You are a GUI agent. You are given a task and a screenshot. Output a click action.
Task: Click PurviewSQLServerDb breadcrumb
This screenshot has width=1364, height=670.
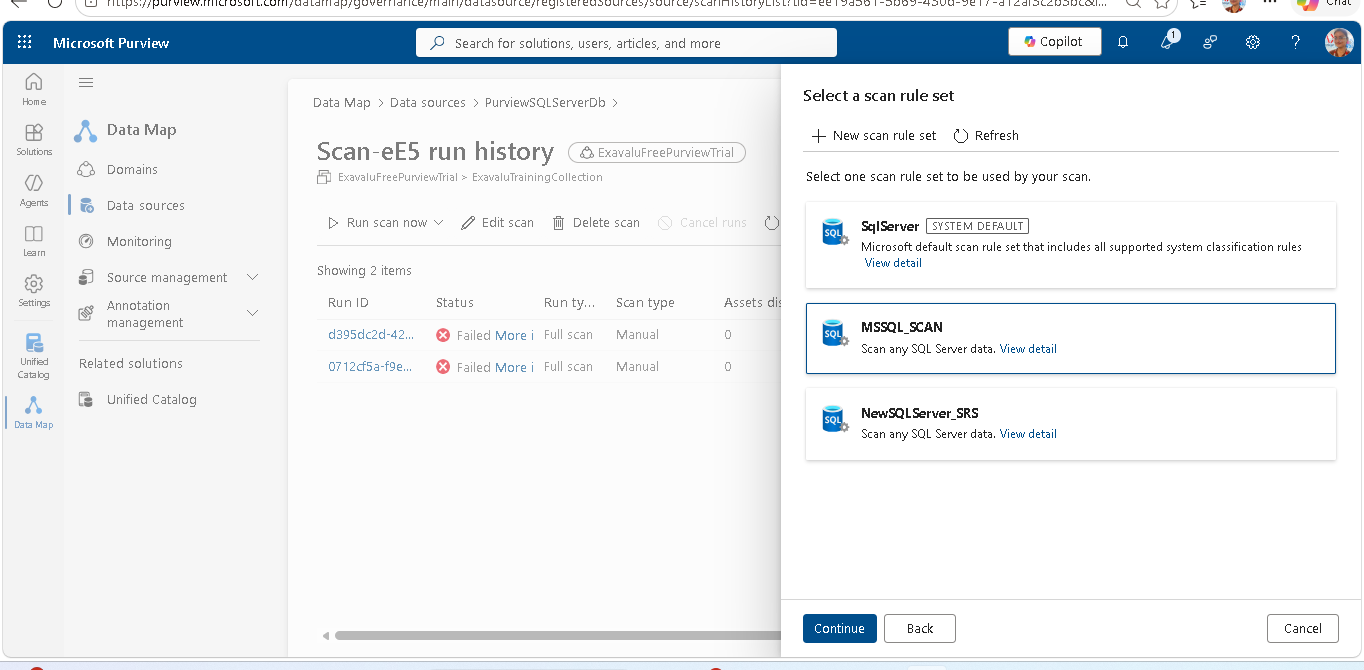click(x=545, y=102)
